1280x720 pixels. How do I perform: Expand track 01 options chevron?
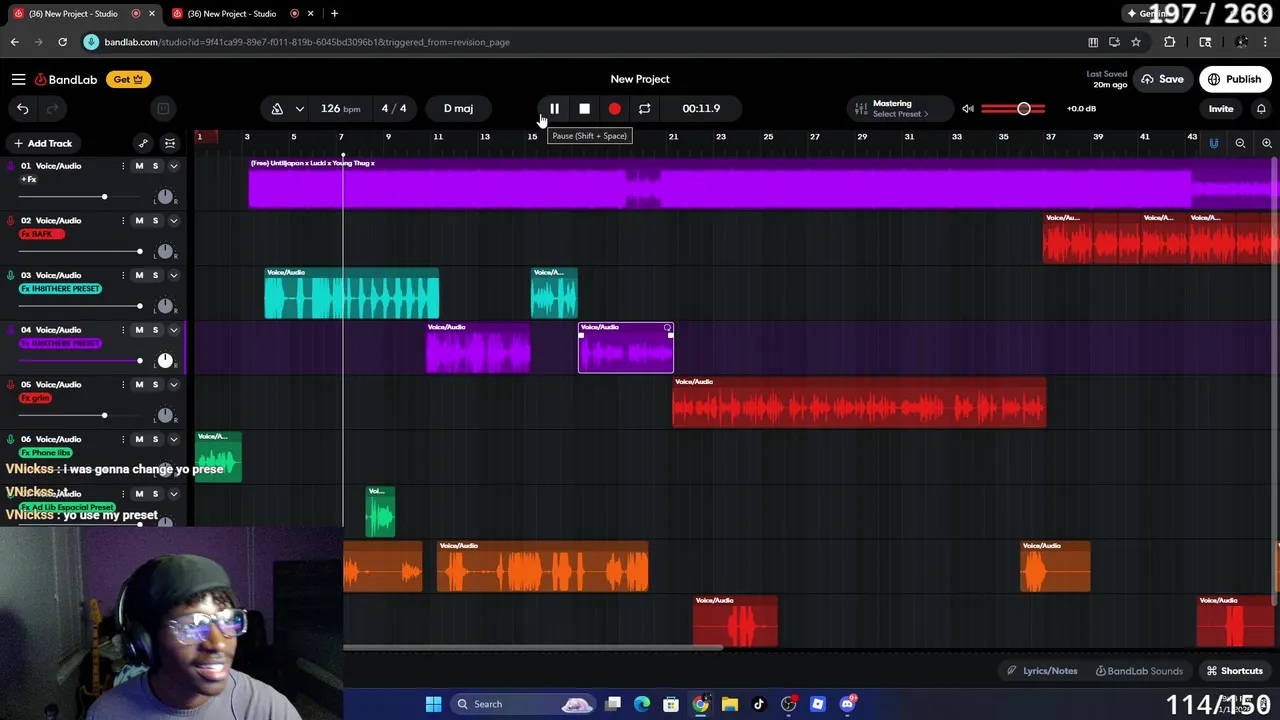[x=173, y=166]
